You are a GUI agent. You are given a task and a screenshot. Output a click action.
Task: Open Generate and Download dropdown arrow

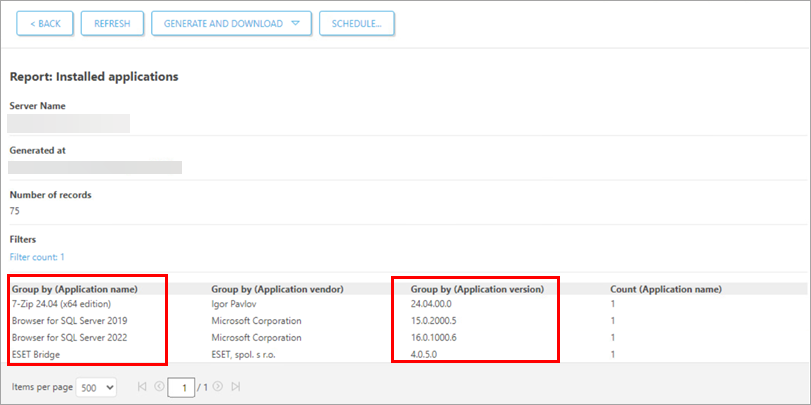pyautogui.click(x=295, y=24)
